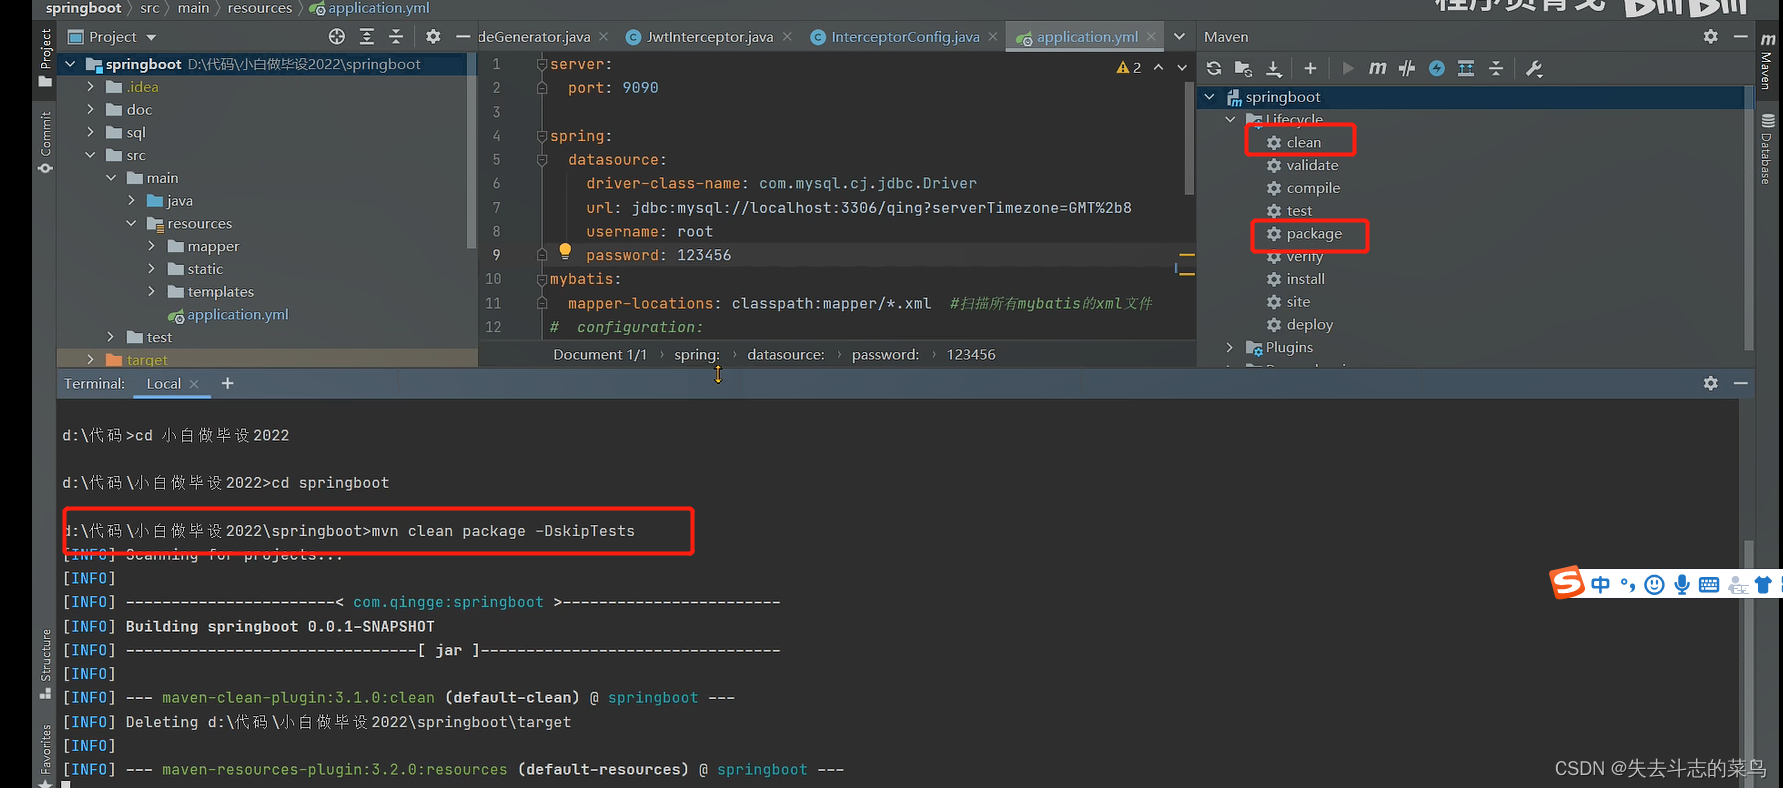Viewport: 1783px width, 788px height.
Task: Switch to JwtInterceptor.java tab
Action: pos(709,37)
